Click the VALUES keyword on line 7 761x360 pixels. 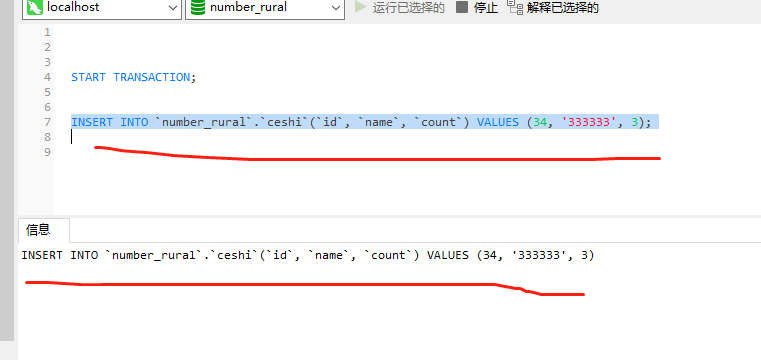pyautogui.click(x=498, y=122)
